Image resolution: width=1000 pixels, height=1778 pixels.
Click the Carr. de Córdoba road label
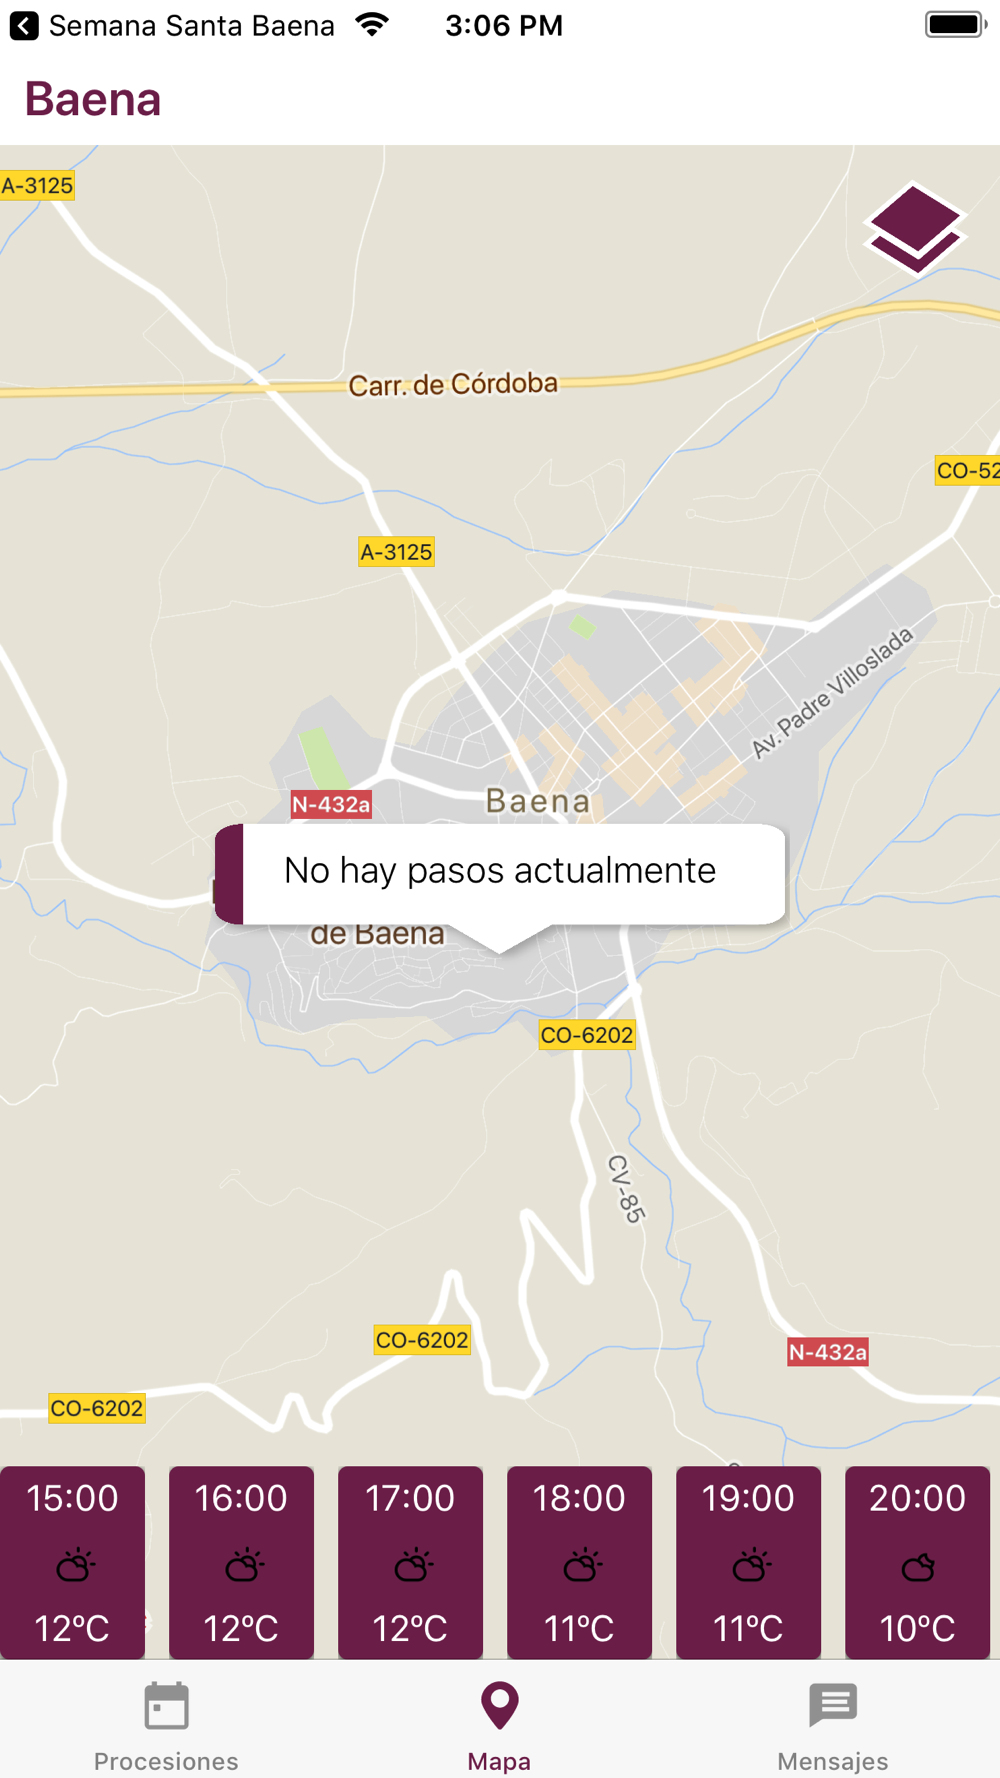pyautogui.click(x=453, y=384)
